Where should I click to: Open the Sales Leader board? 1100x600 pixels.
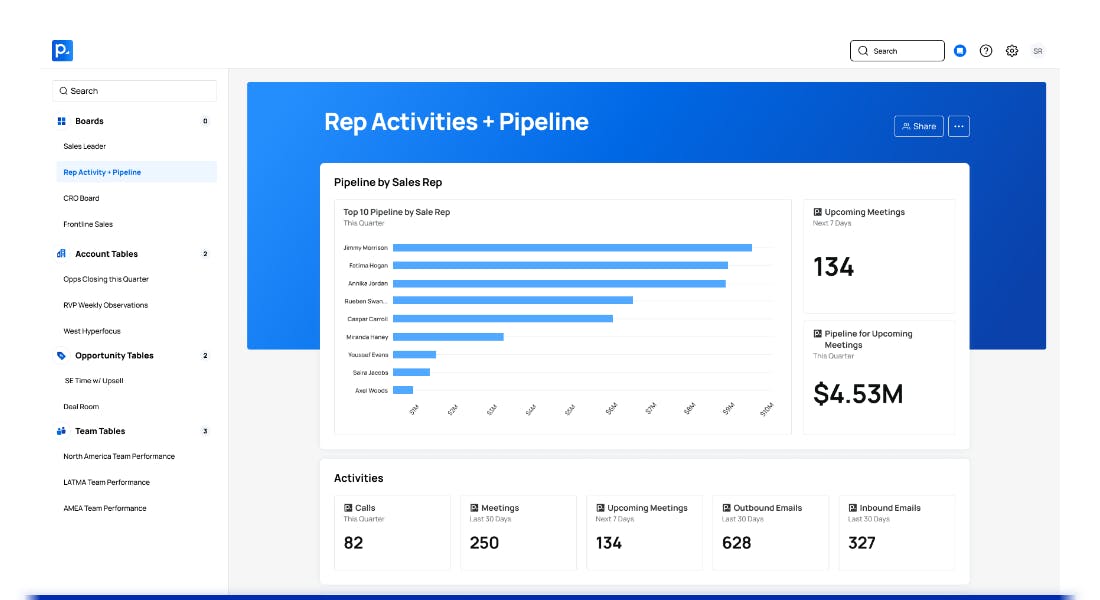click(85, 147)
